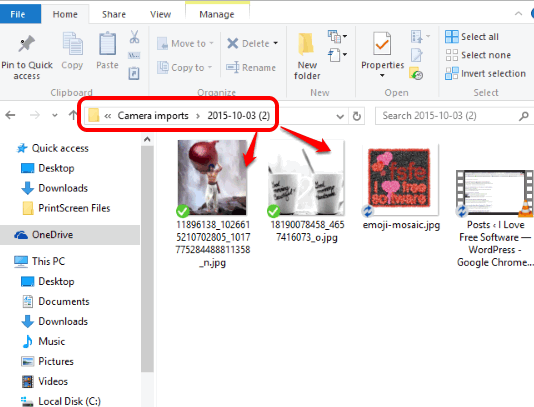Viewport: 534px width, 407px height.
Task: Select the 18190078458 mugs thumbnail
Action: click(x=306, y=177)
